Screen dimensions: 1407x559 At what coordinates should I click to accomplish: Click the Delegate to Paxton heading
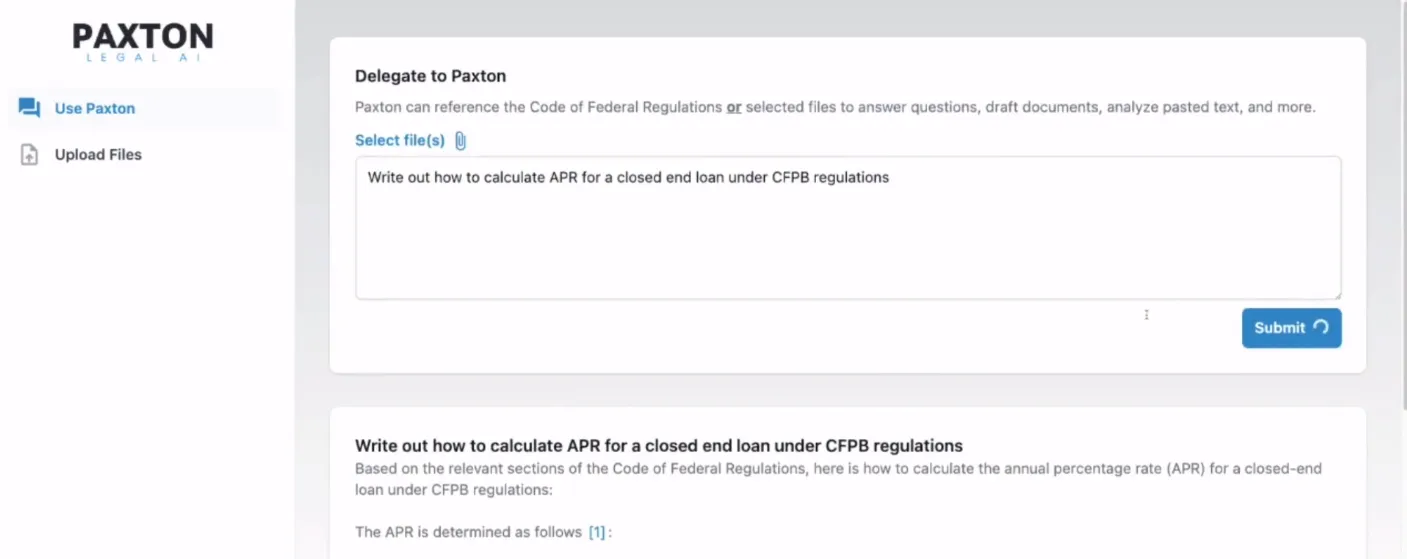click(430, 76)
